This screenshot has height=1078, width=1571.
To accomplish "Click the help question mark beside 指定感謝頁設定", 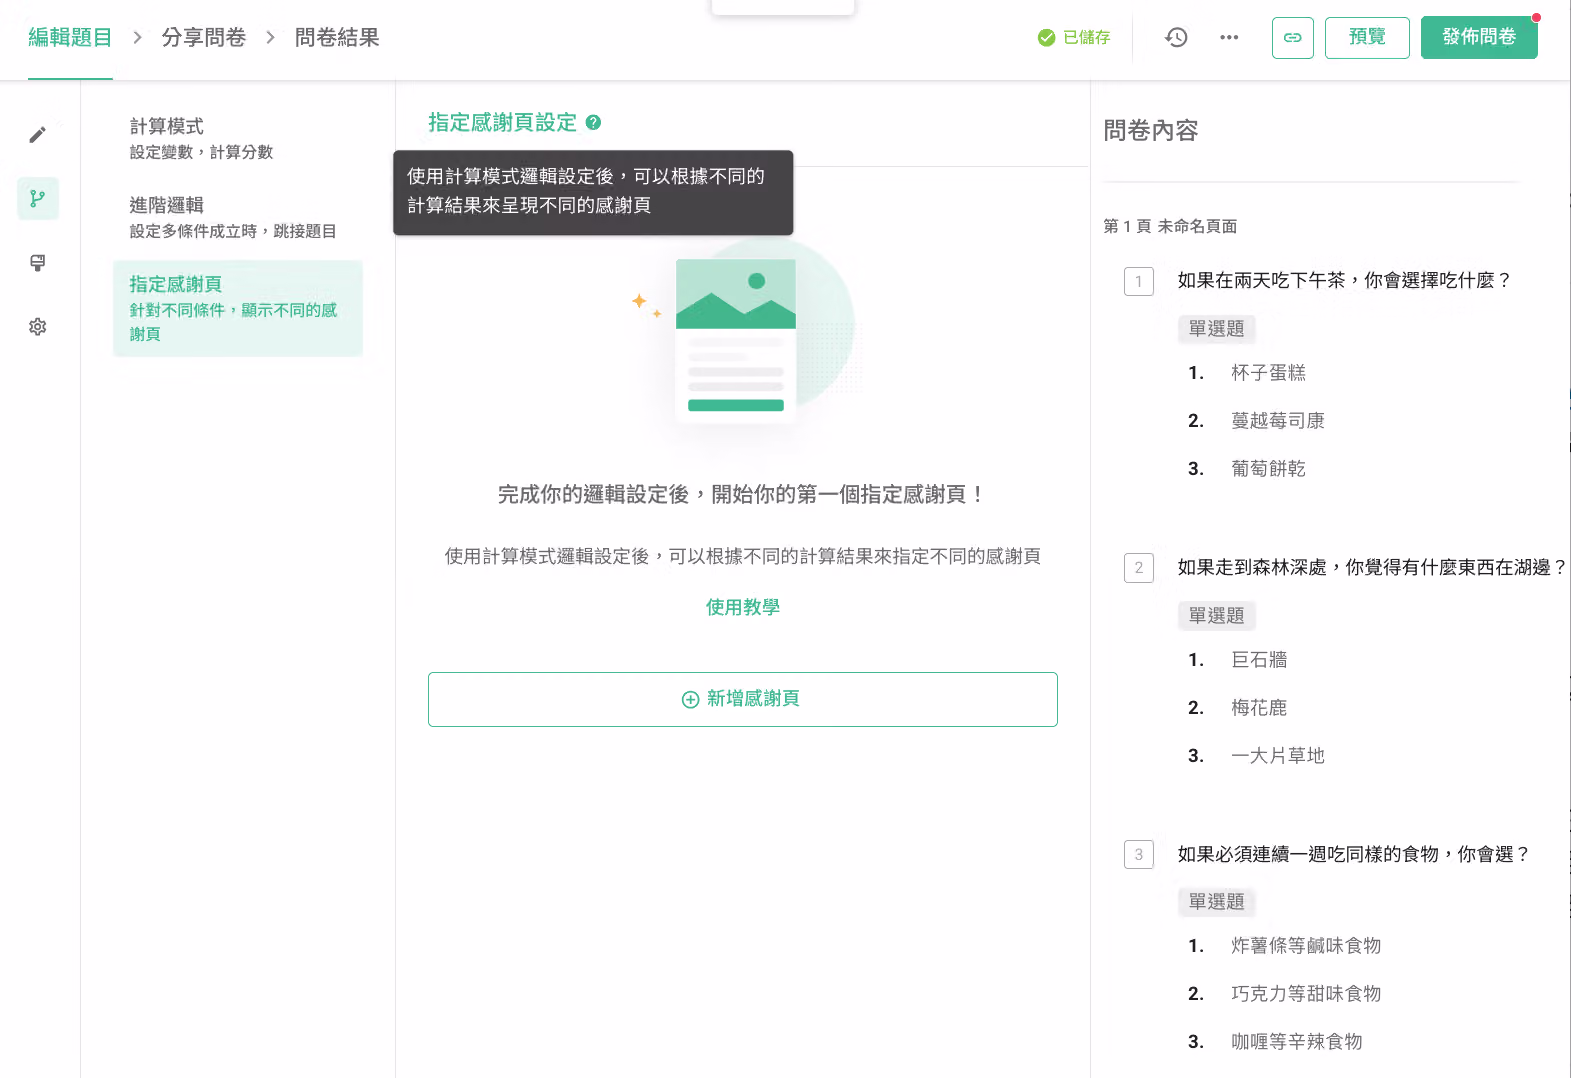I will click(593, 123).
